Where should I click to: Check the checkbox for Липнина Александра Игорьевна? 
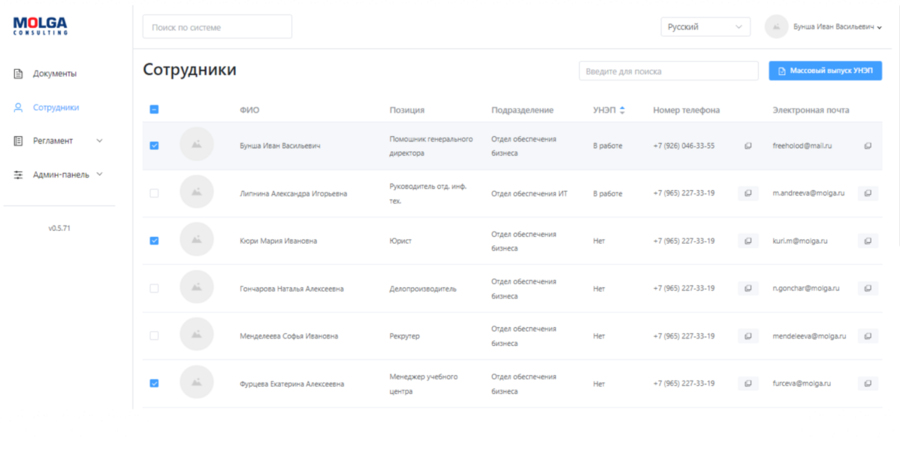[x=154, y=194]
